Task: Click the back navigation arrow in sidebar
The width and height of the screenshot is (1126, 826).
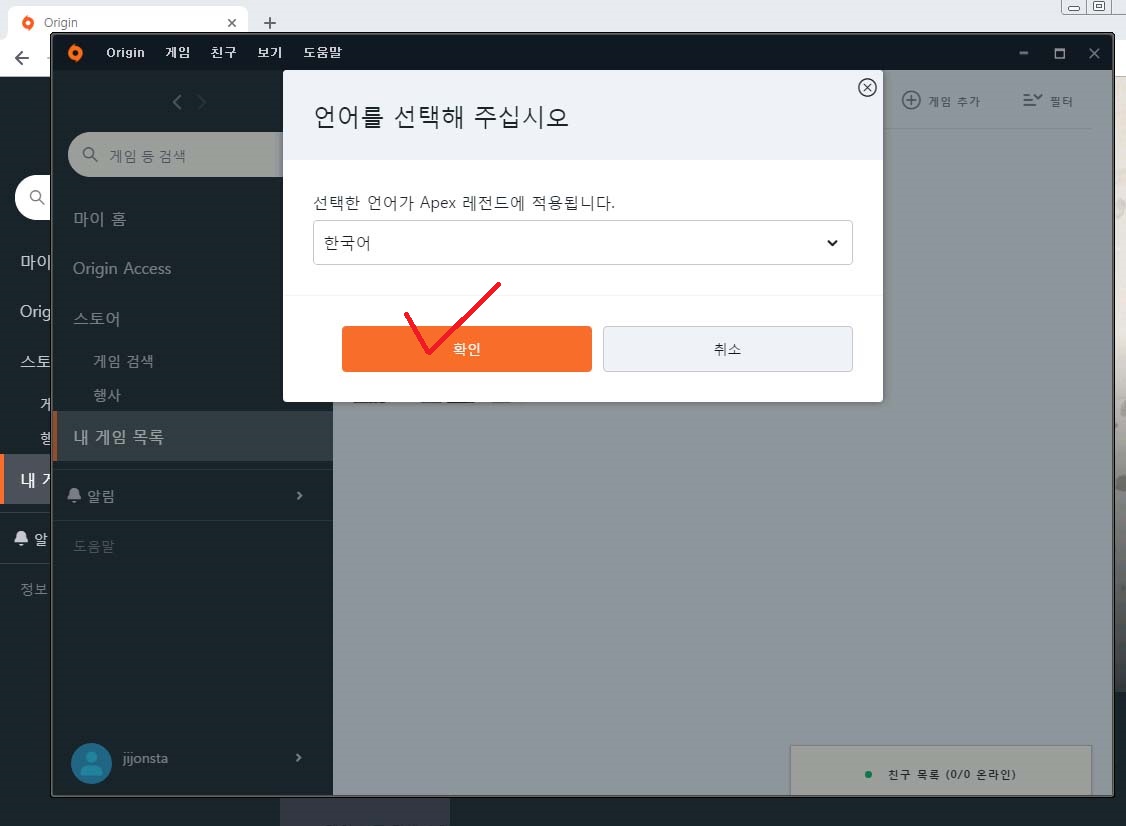Action: click(x=177, y=102)
